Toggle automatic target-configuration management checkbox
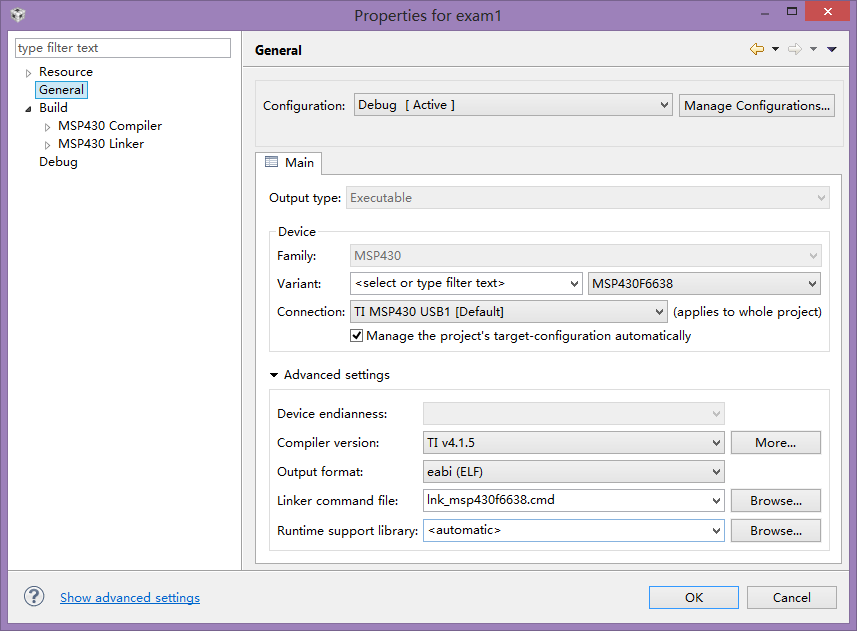Viewport: 857px width, 631px height. tap(357, 336)
